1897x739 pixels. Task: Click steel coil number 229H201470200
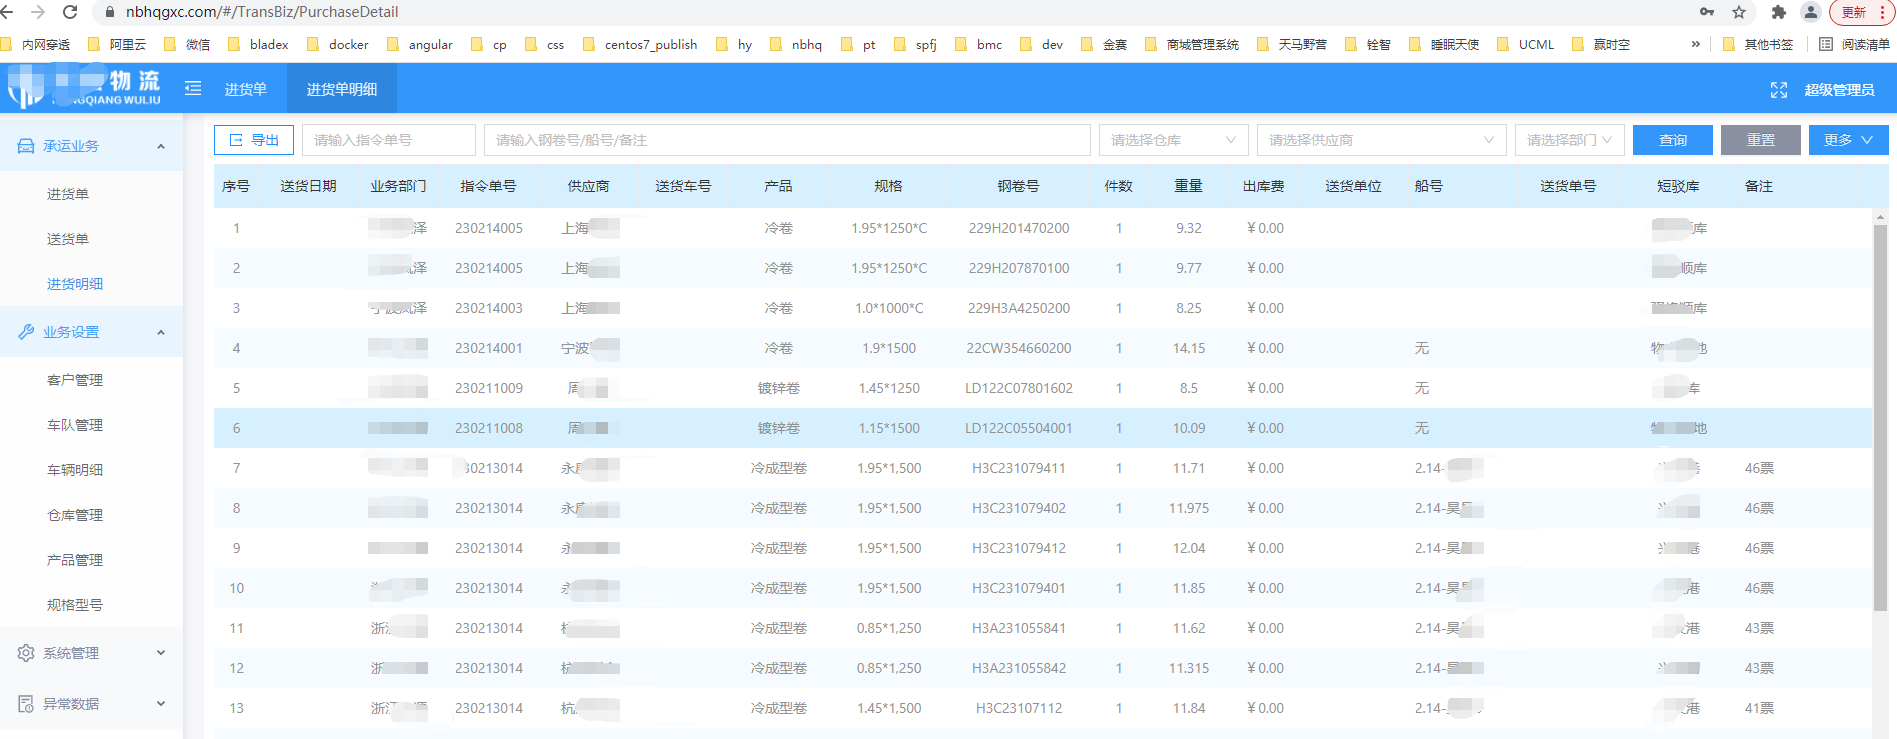pos(1018,228)
